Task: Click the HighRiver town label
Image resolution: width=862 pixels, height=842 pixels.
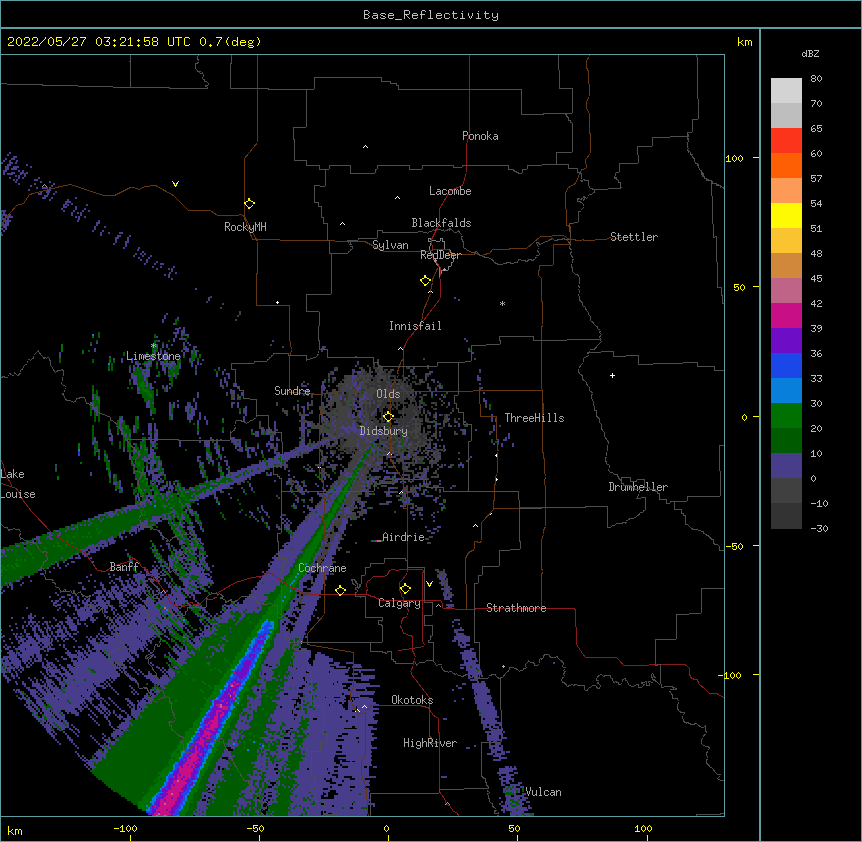Action: 430,743
